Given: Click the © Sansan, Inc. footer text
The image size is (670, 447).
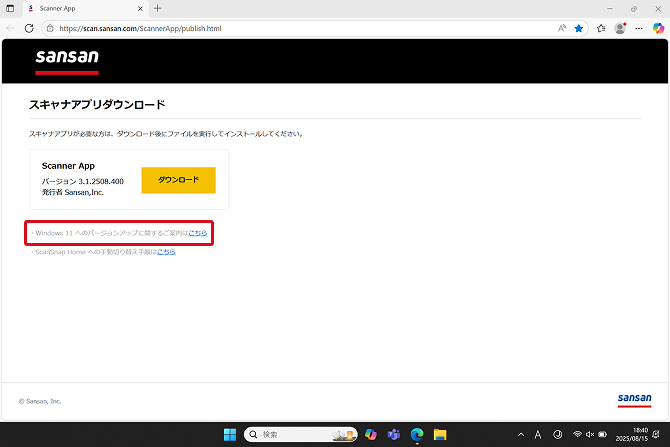Looking at the screenshot, I should click(40, 401).
